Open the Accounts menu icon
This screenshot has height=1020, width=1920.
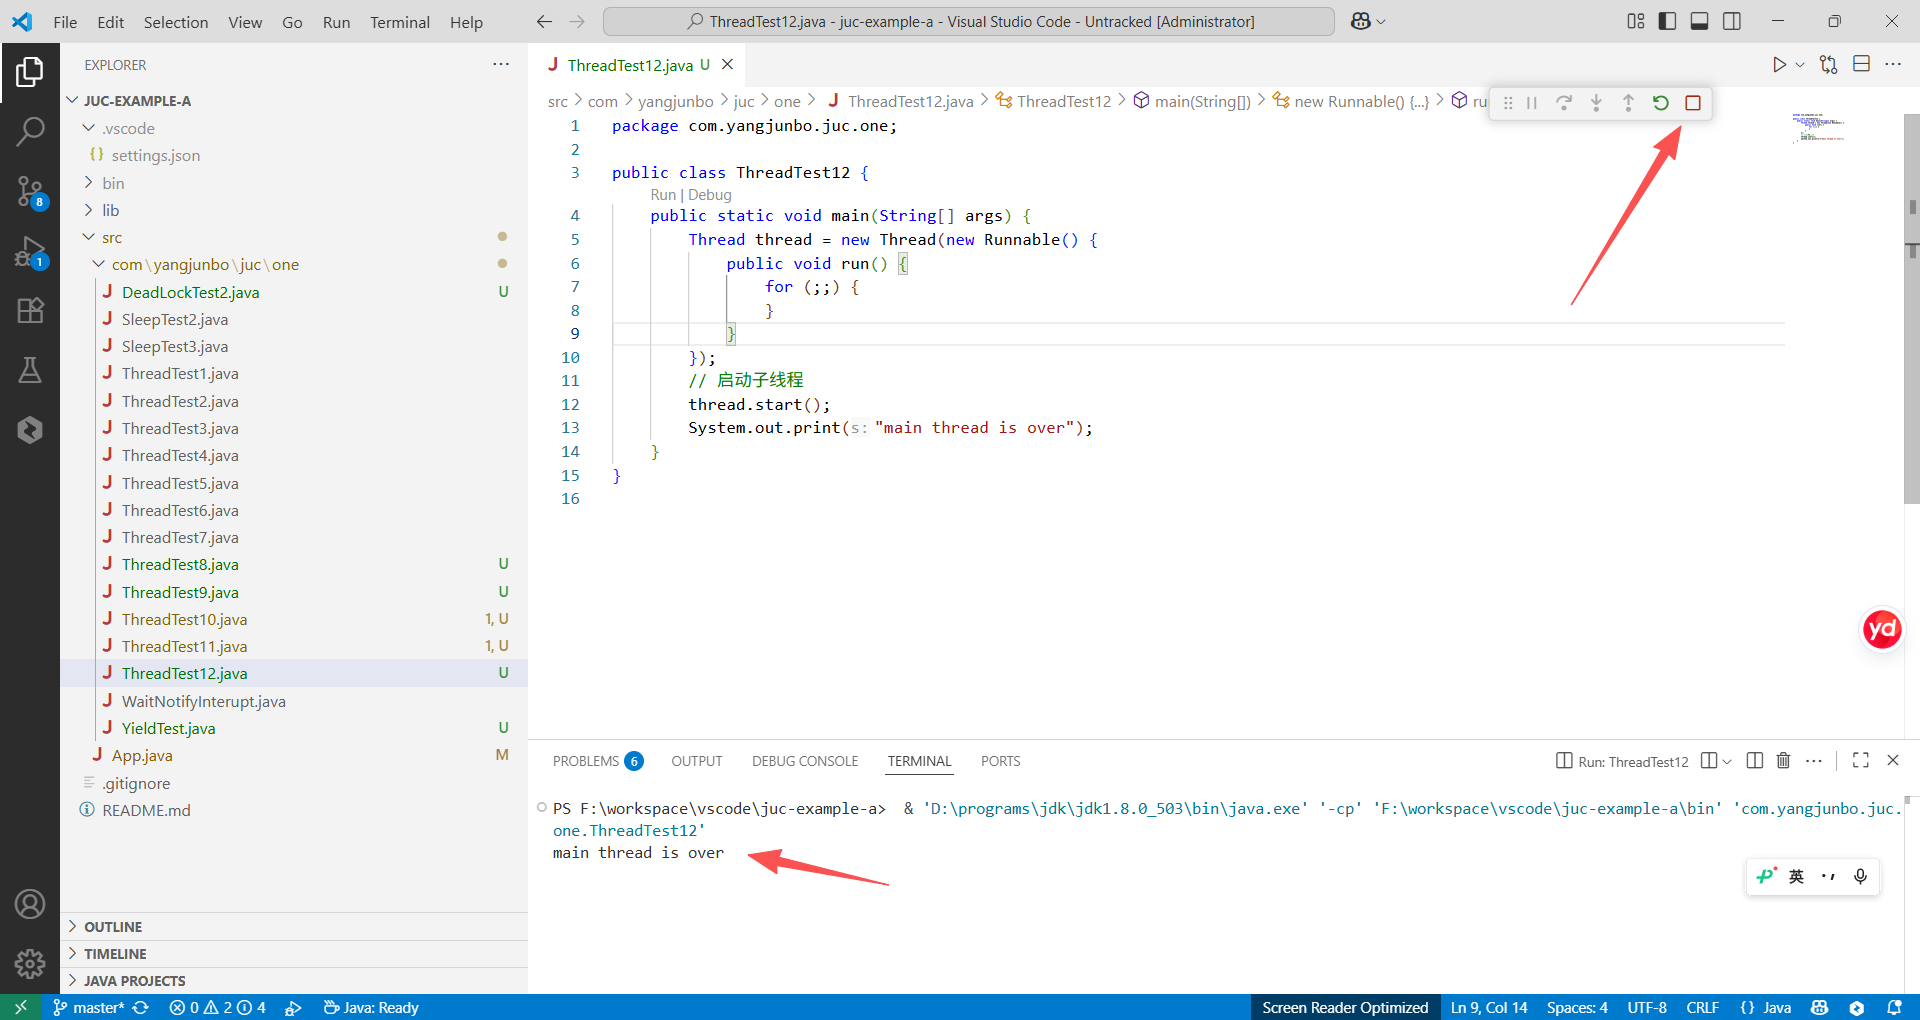[x=30, y=904]
